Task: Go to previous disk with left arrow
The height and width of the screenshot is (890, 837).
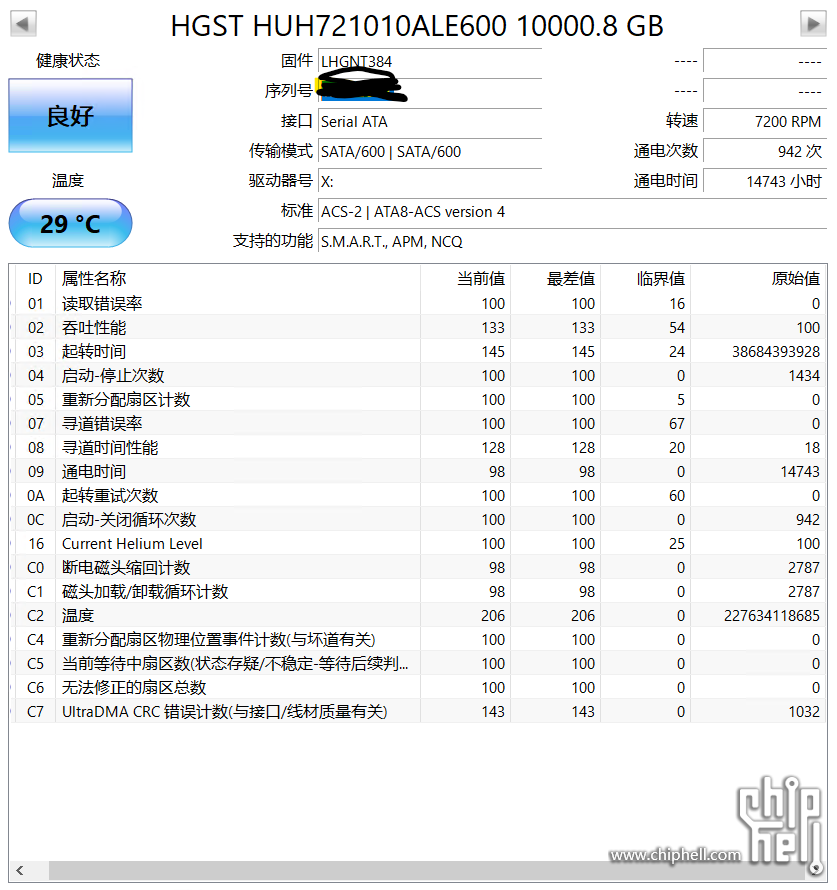Action: coord(23,24)
